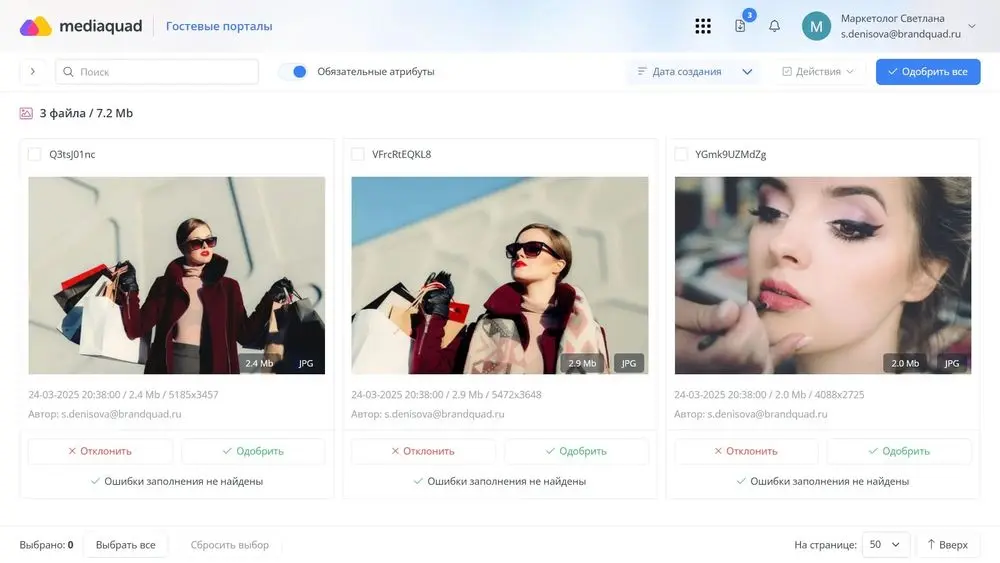Click the metadata line ending in 5185x3457
1000x563 pixels.
[123, 395]
